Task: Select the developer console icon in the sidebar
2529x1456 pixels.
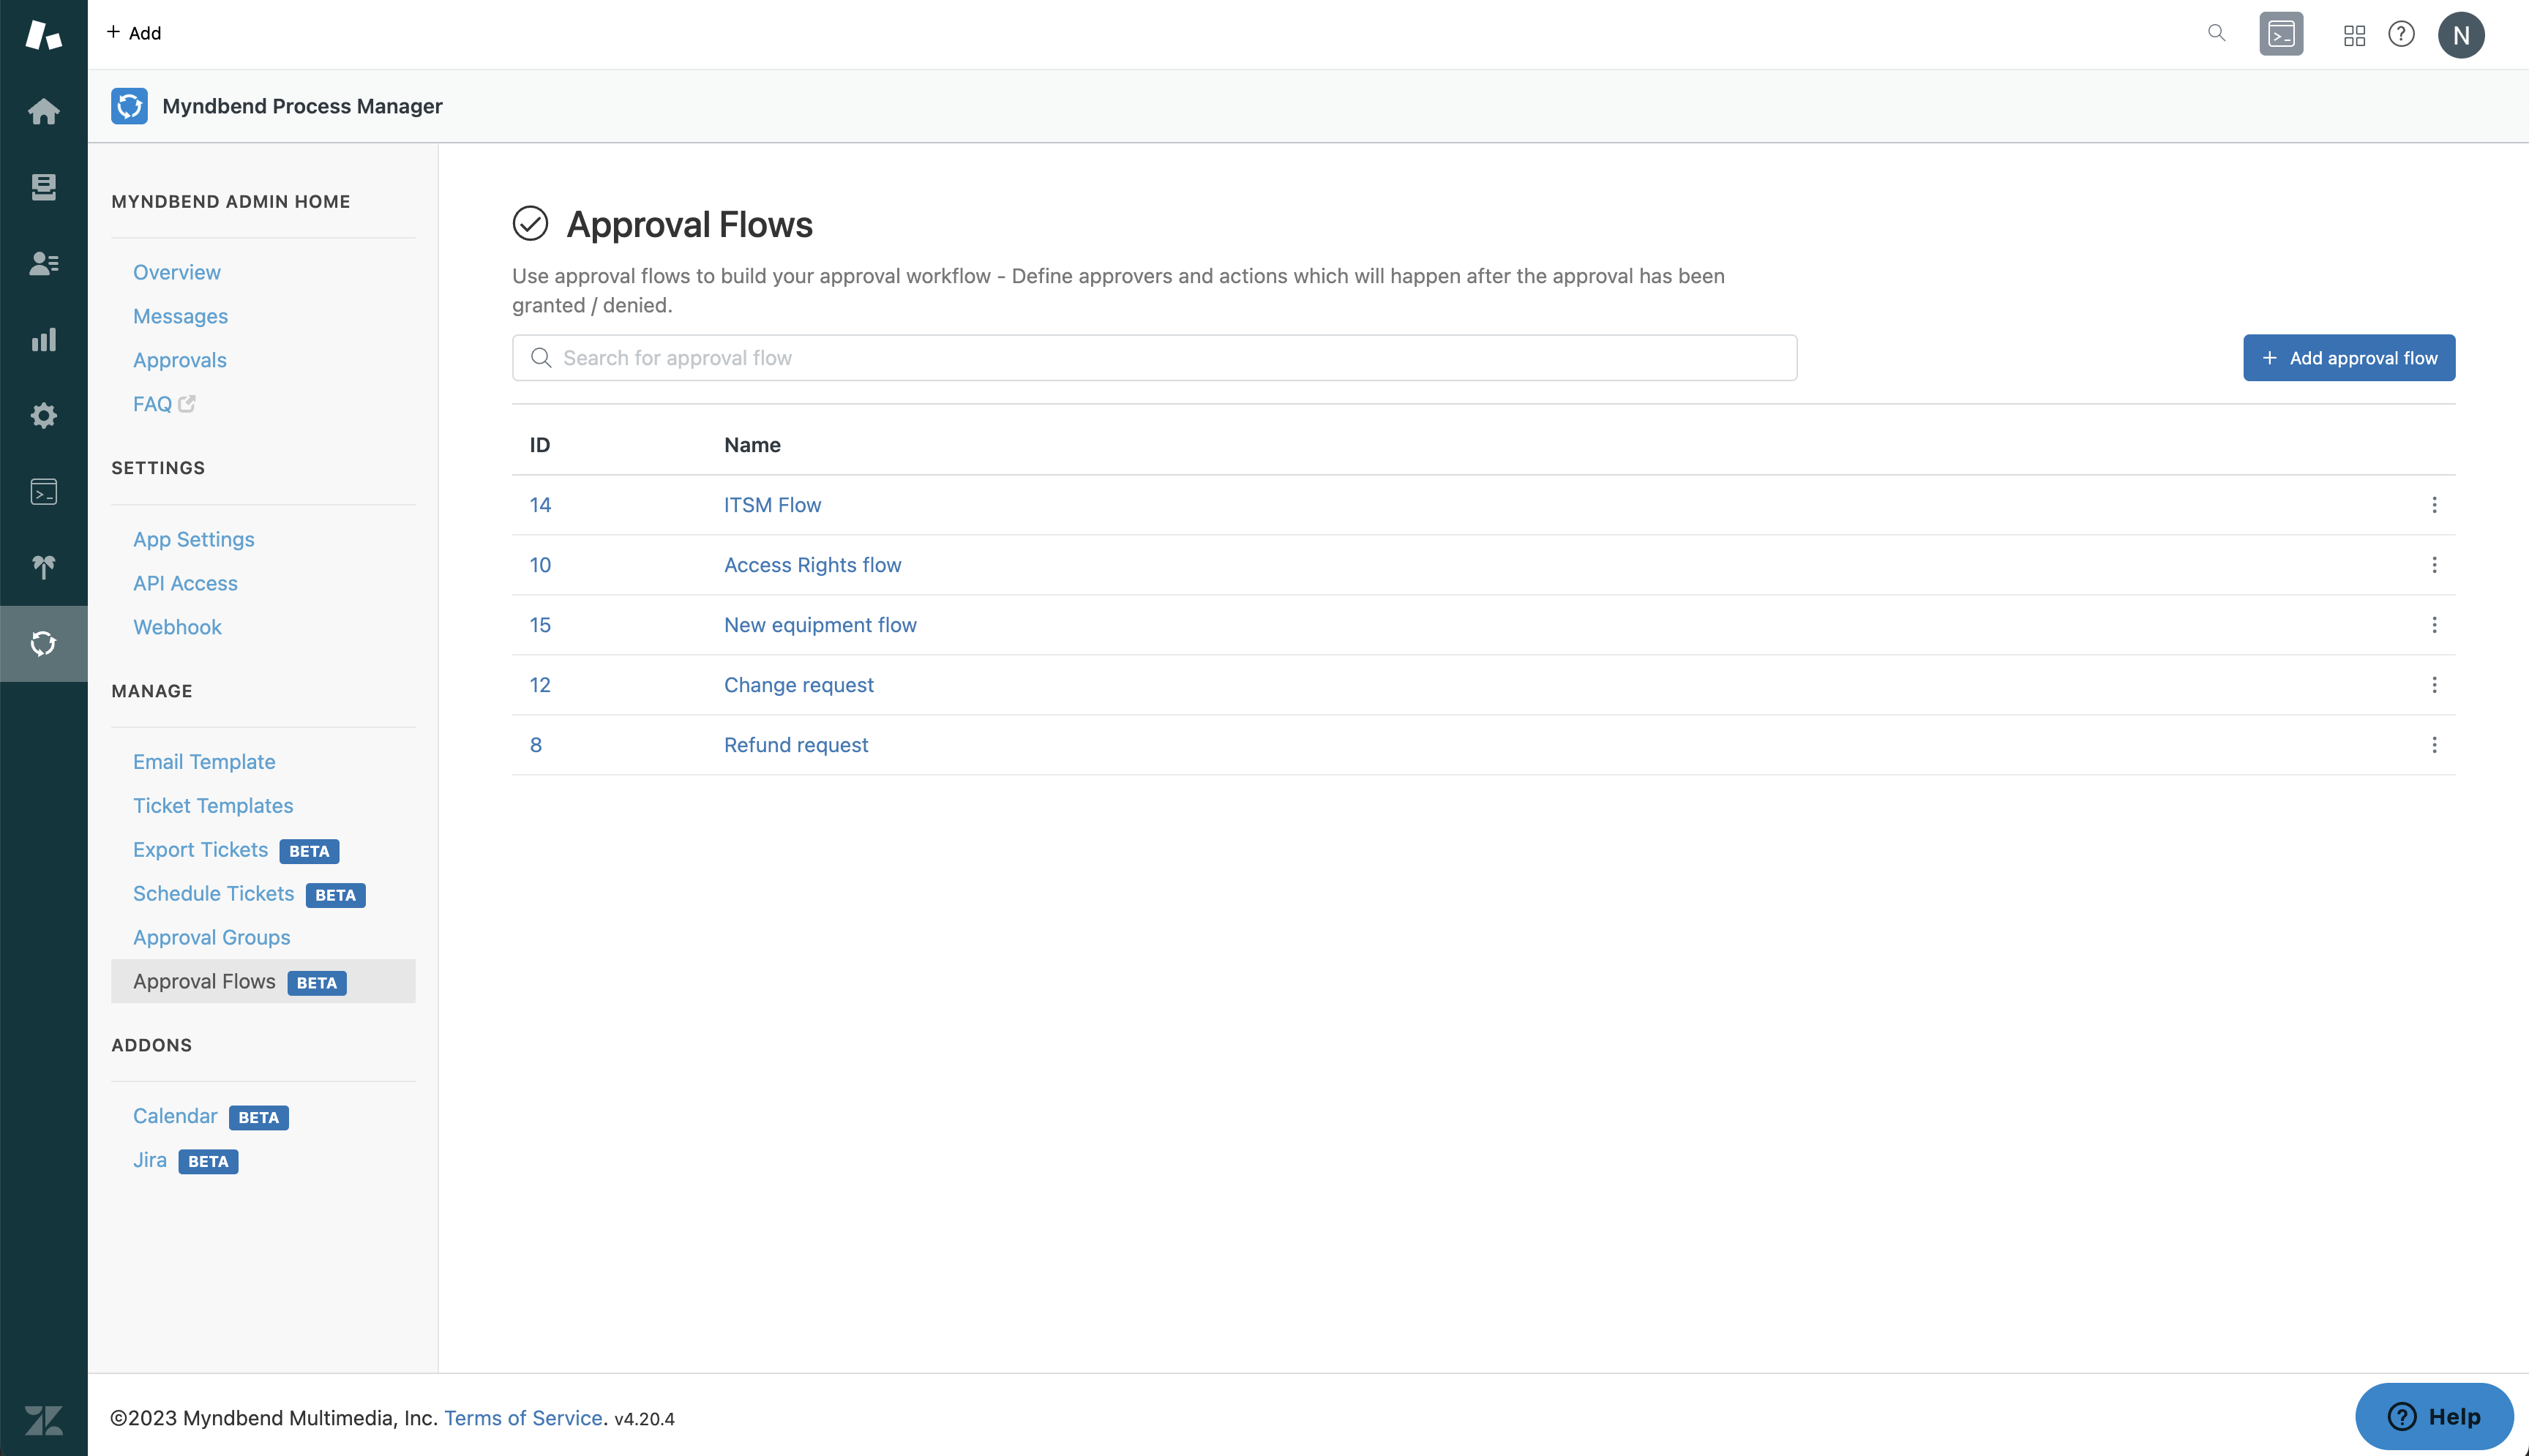Action: pos(44,491)
